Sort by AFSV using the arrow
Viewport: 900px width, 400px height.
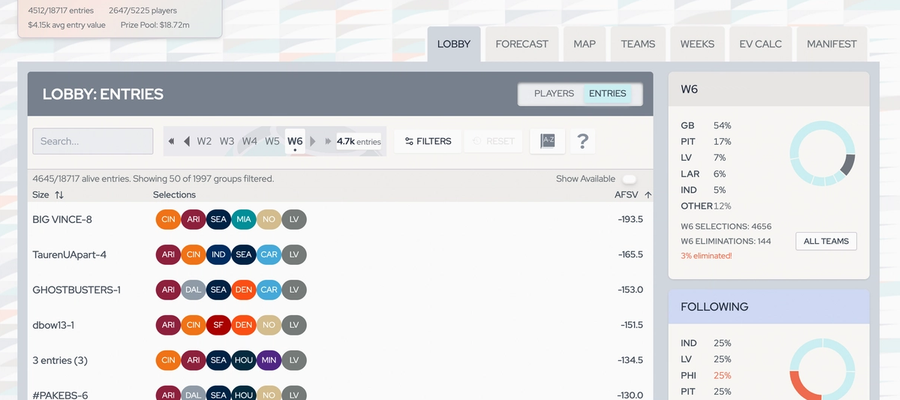648,195
